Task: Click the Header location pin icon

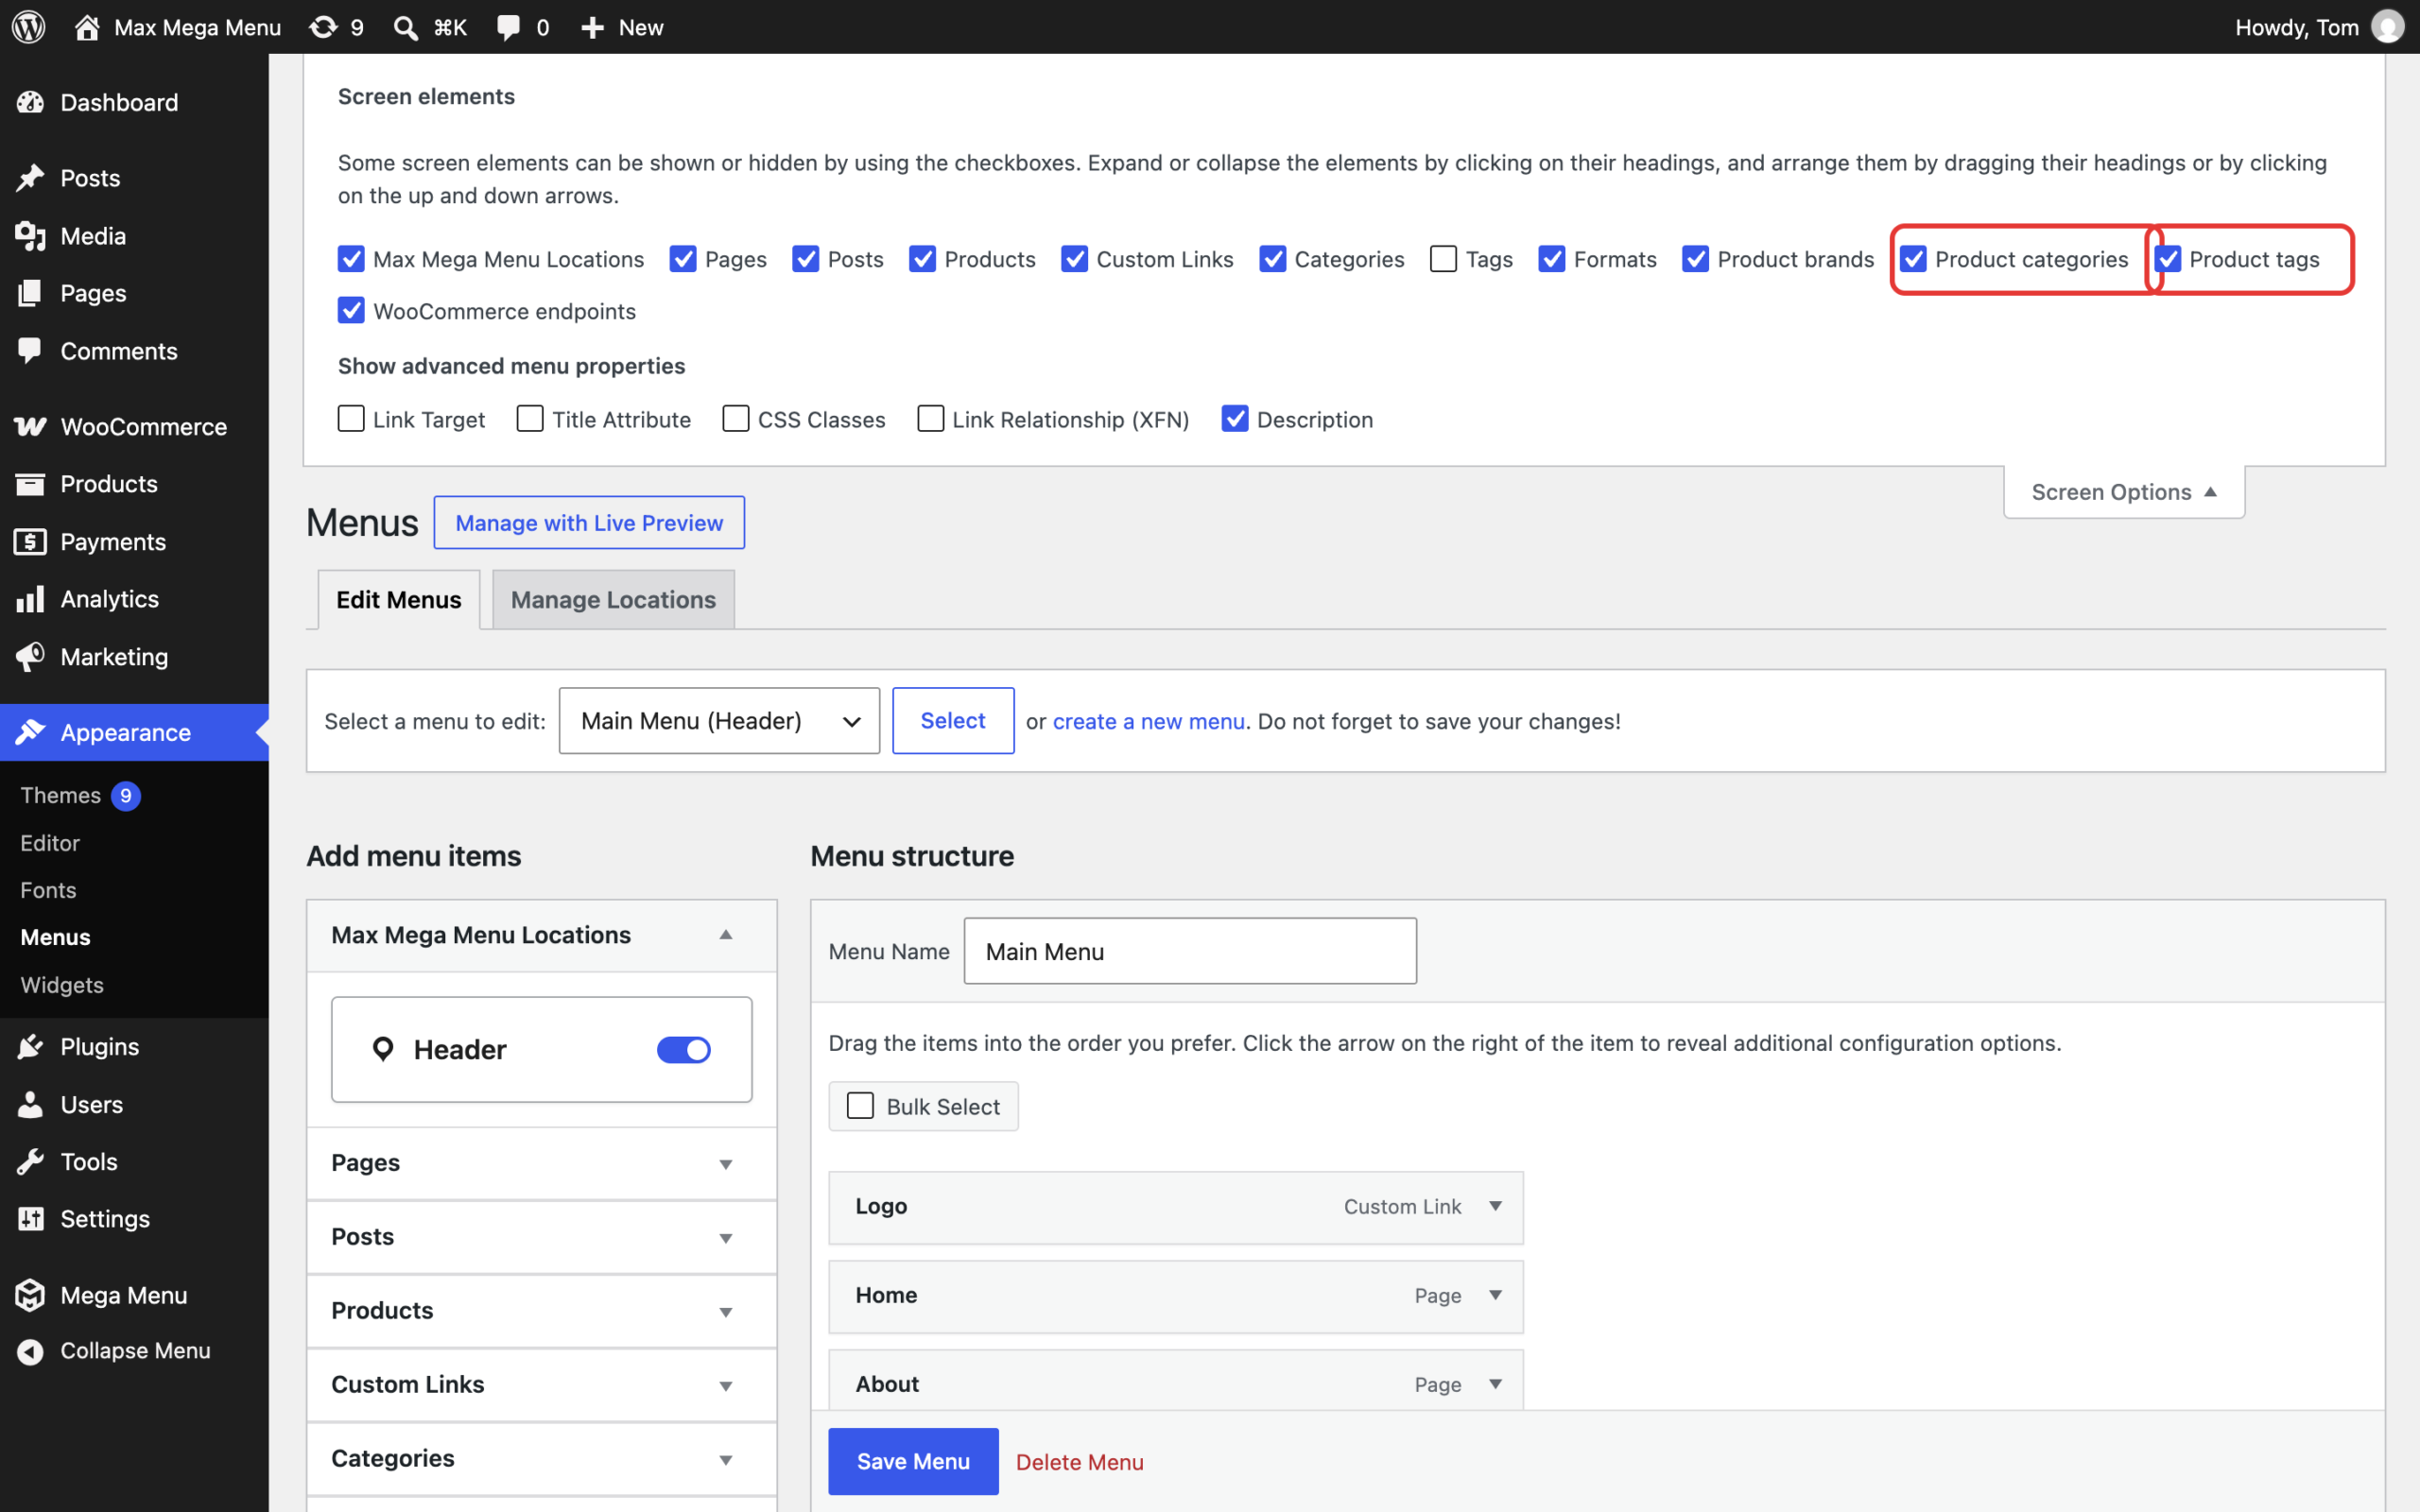Action: [383, 1049]
